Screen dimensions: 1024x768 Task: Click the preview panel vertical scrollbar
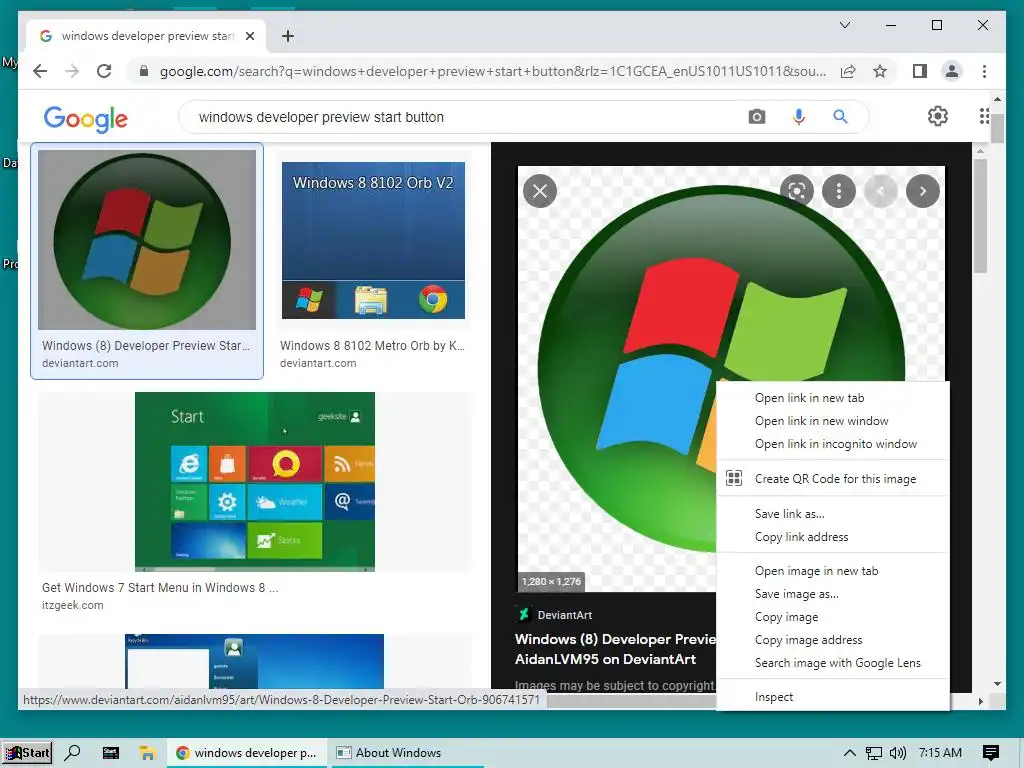click(980, 216)
